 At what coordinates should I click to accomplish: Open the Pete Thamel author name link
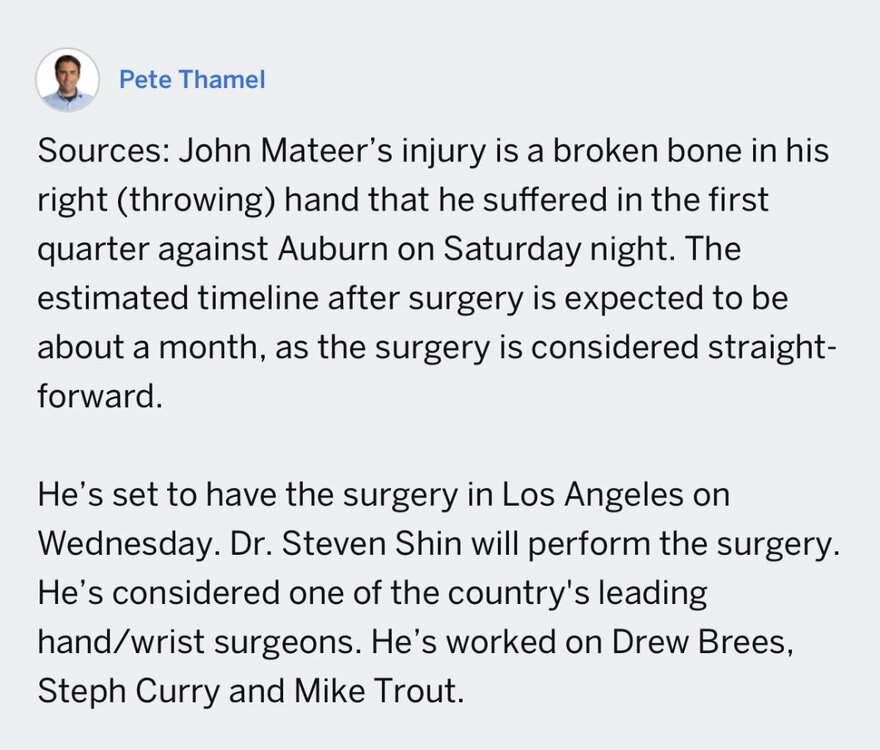point(192,80)
